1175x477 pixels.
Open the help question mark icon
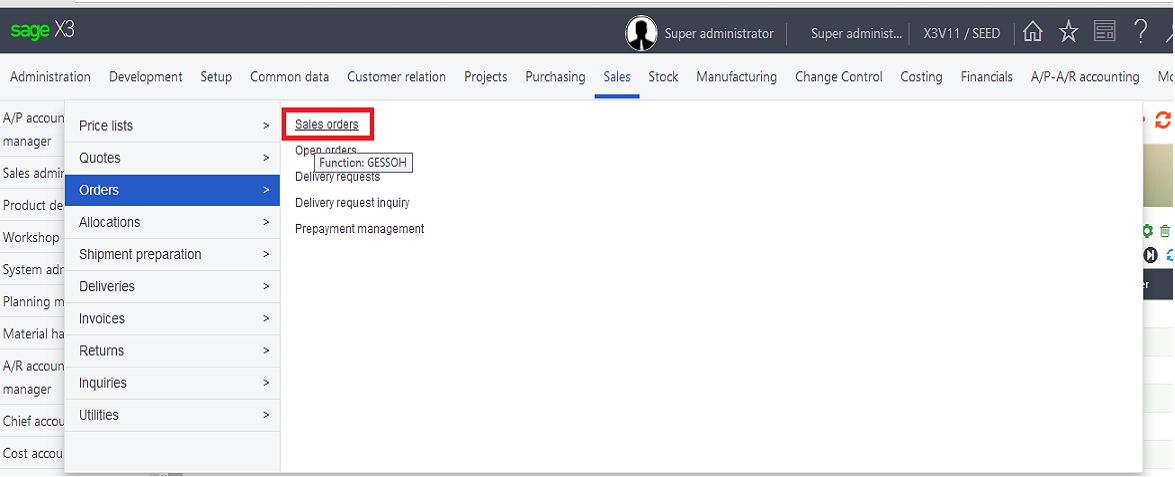pos(1140,32)
